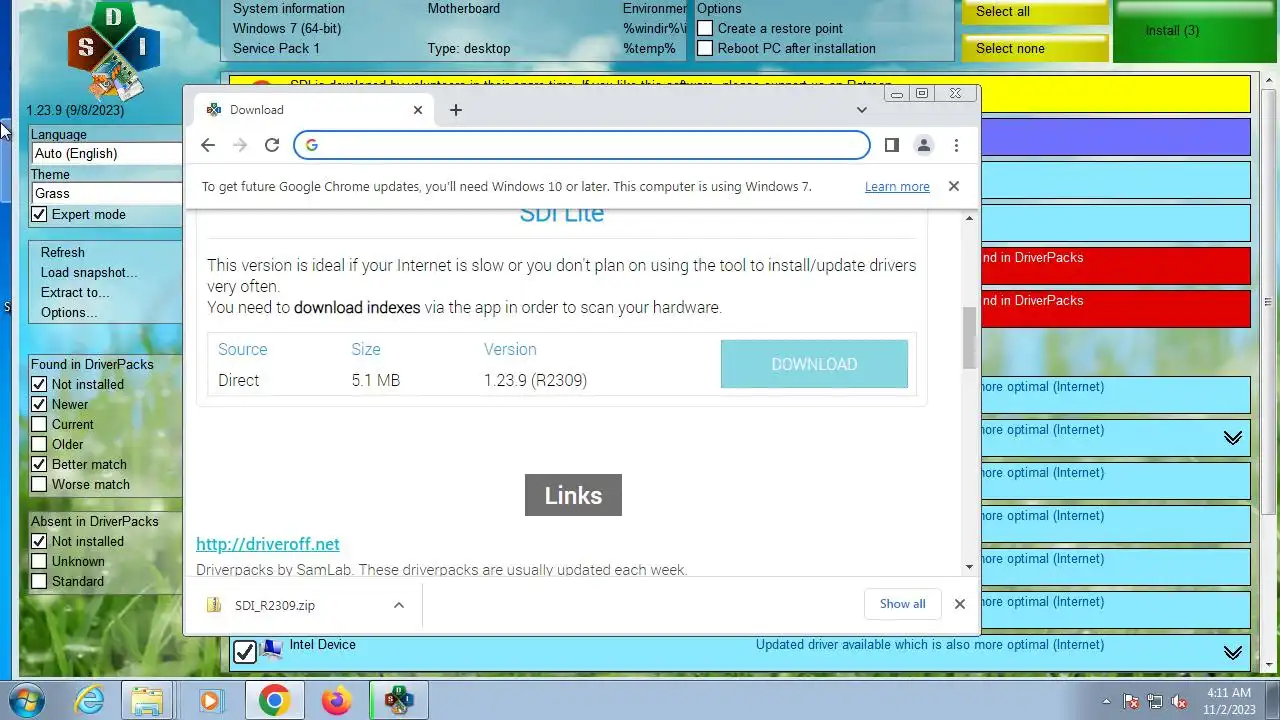Click the Intel Device driver icon
1280x720 pixels.
pos(272,651)
